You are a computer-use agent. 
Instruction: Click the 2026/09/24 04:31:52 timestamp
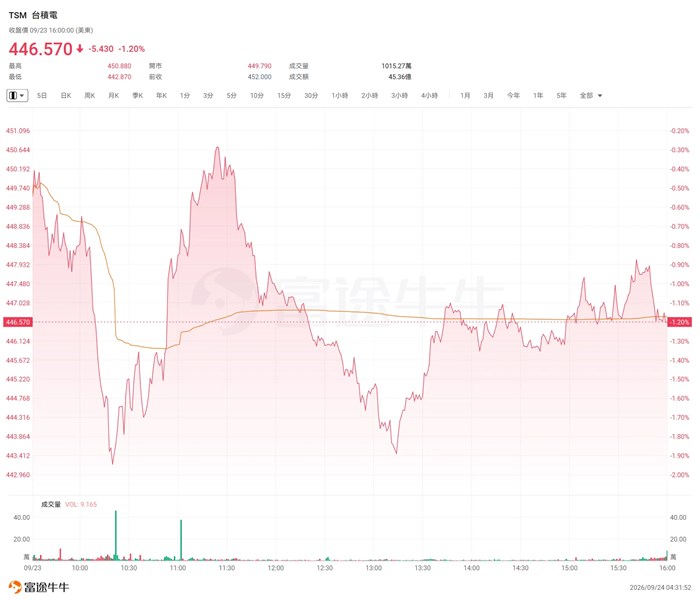660,588
